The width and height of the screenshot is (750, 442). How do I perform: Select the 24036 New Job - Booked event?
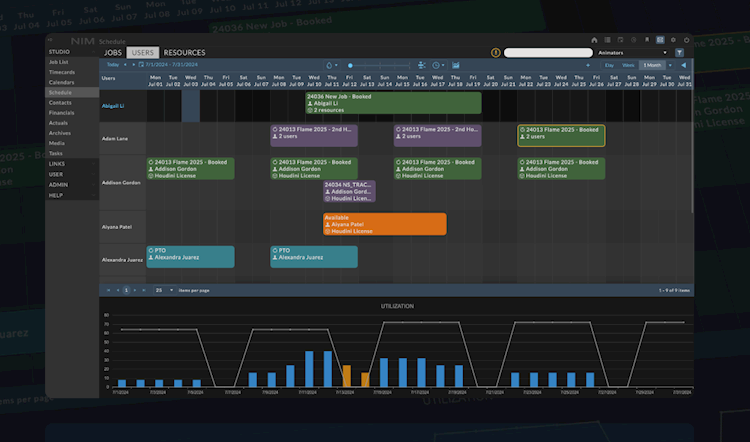tap(393, 103)
